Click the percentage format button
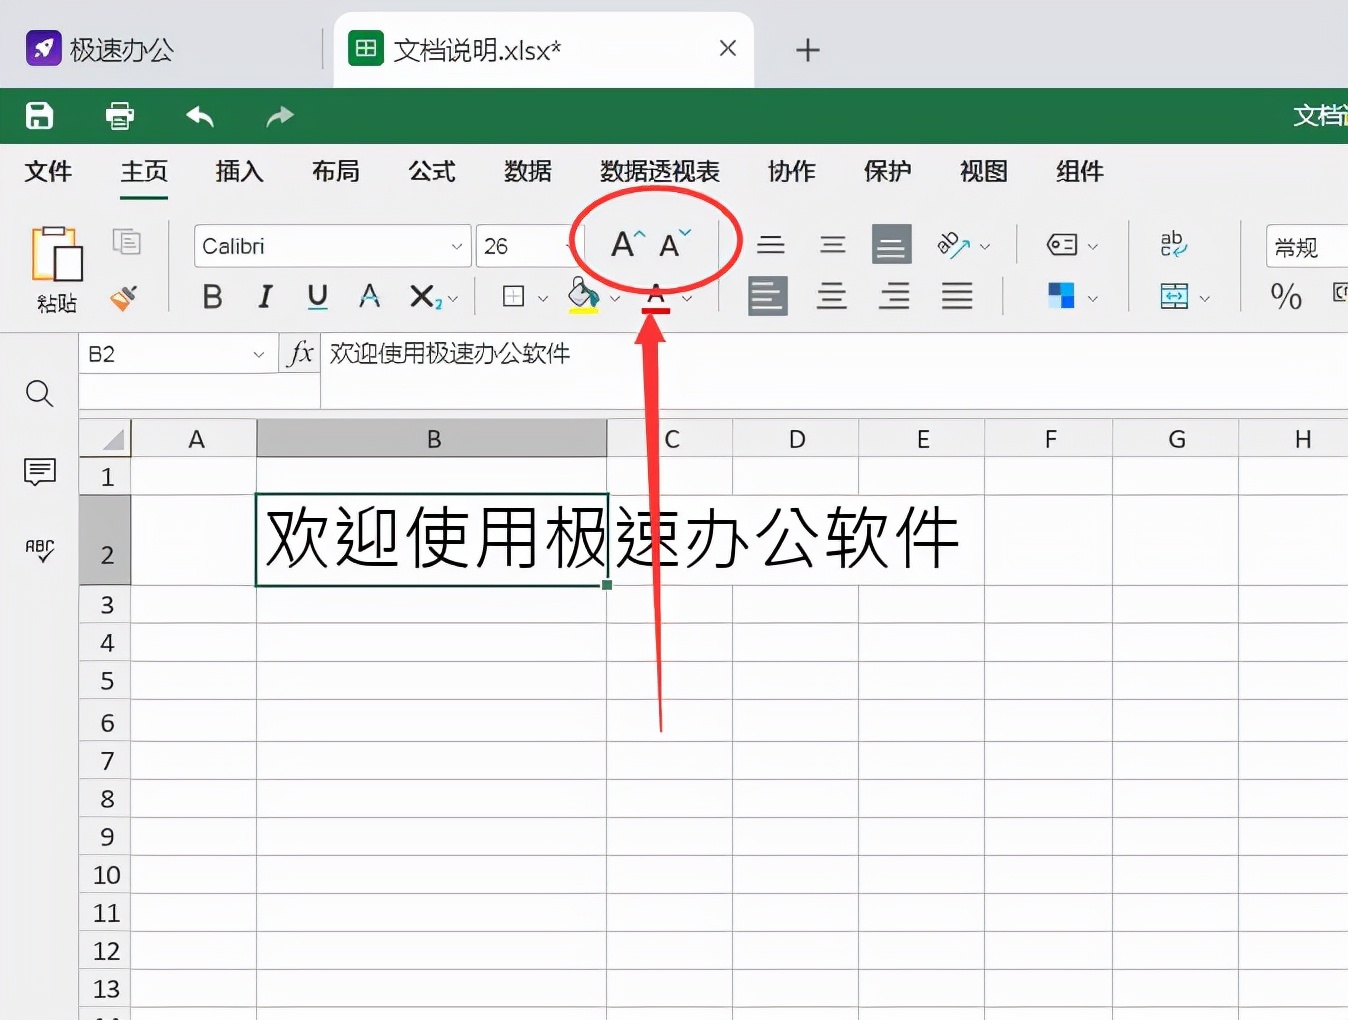Image resolution: width=1348 pixels, height=1020 pixels. tap(1285, 296)
